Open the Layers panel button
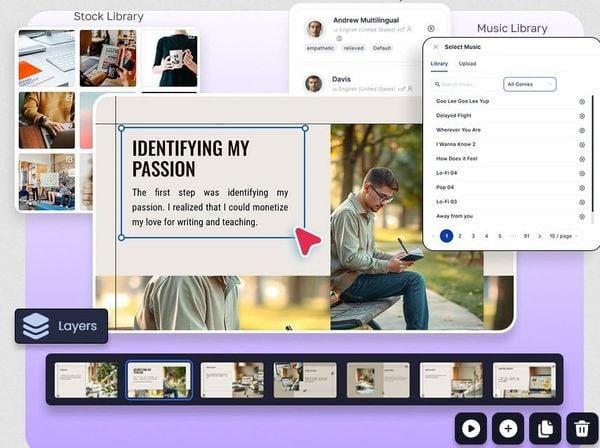The image size is (600, 448). pyautogui.click(x=61, y=326)
